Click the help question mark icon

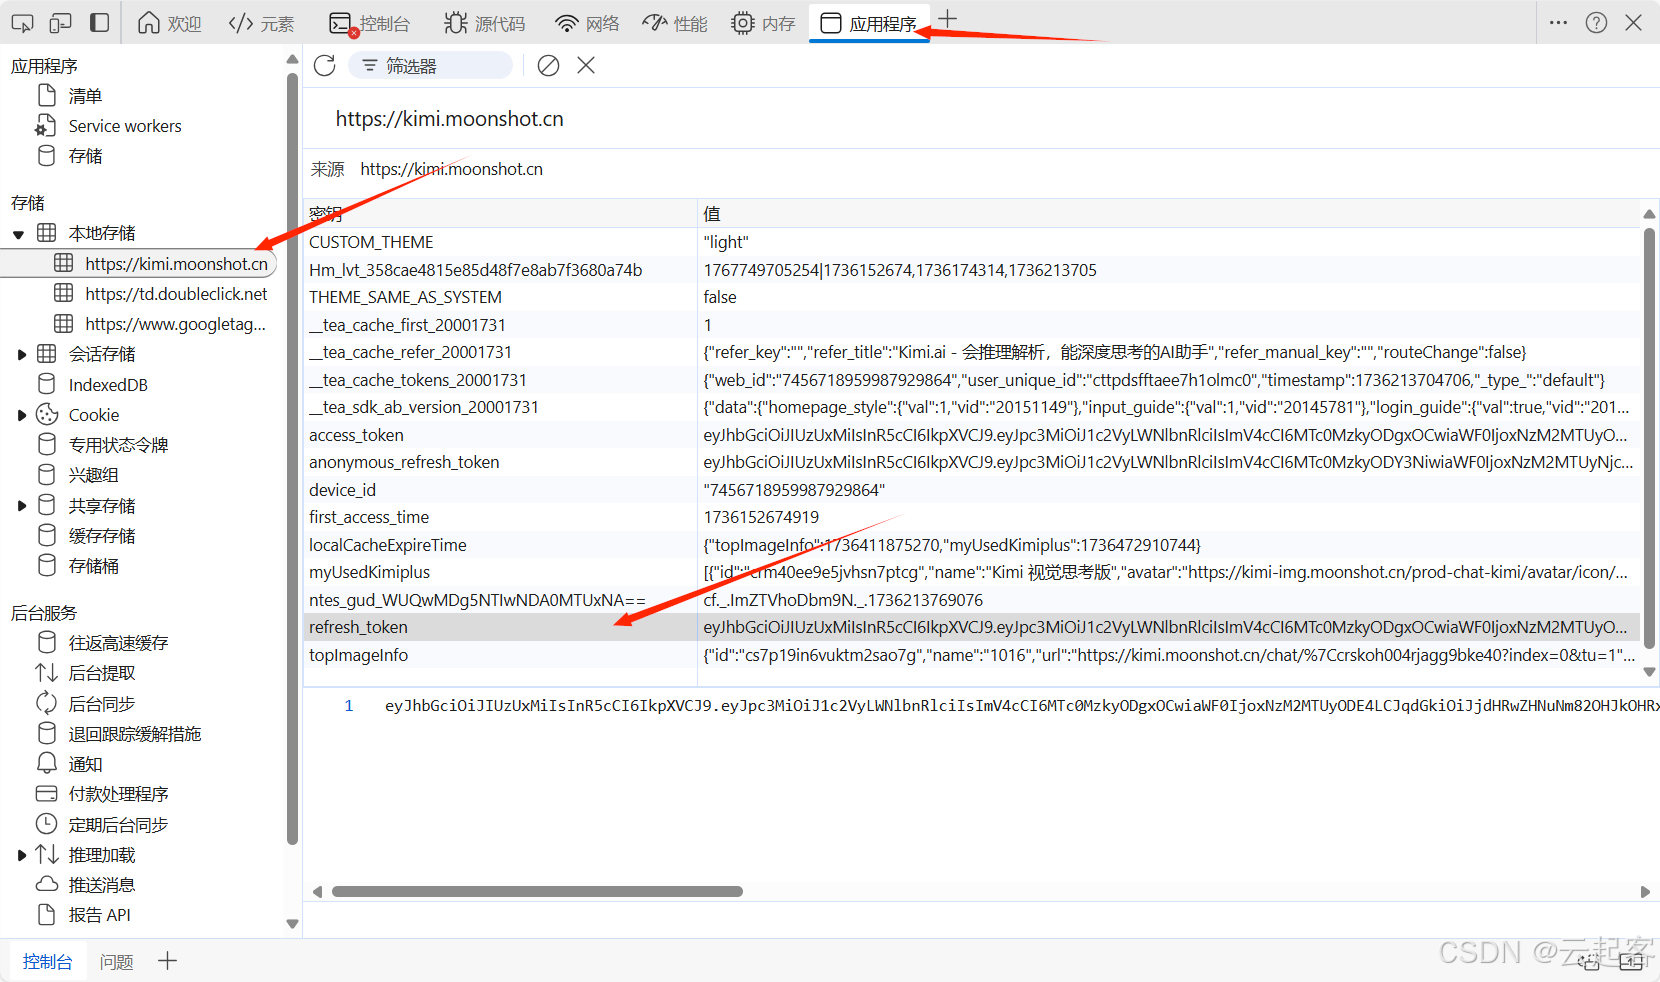1596,22
